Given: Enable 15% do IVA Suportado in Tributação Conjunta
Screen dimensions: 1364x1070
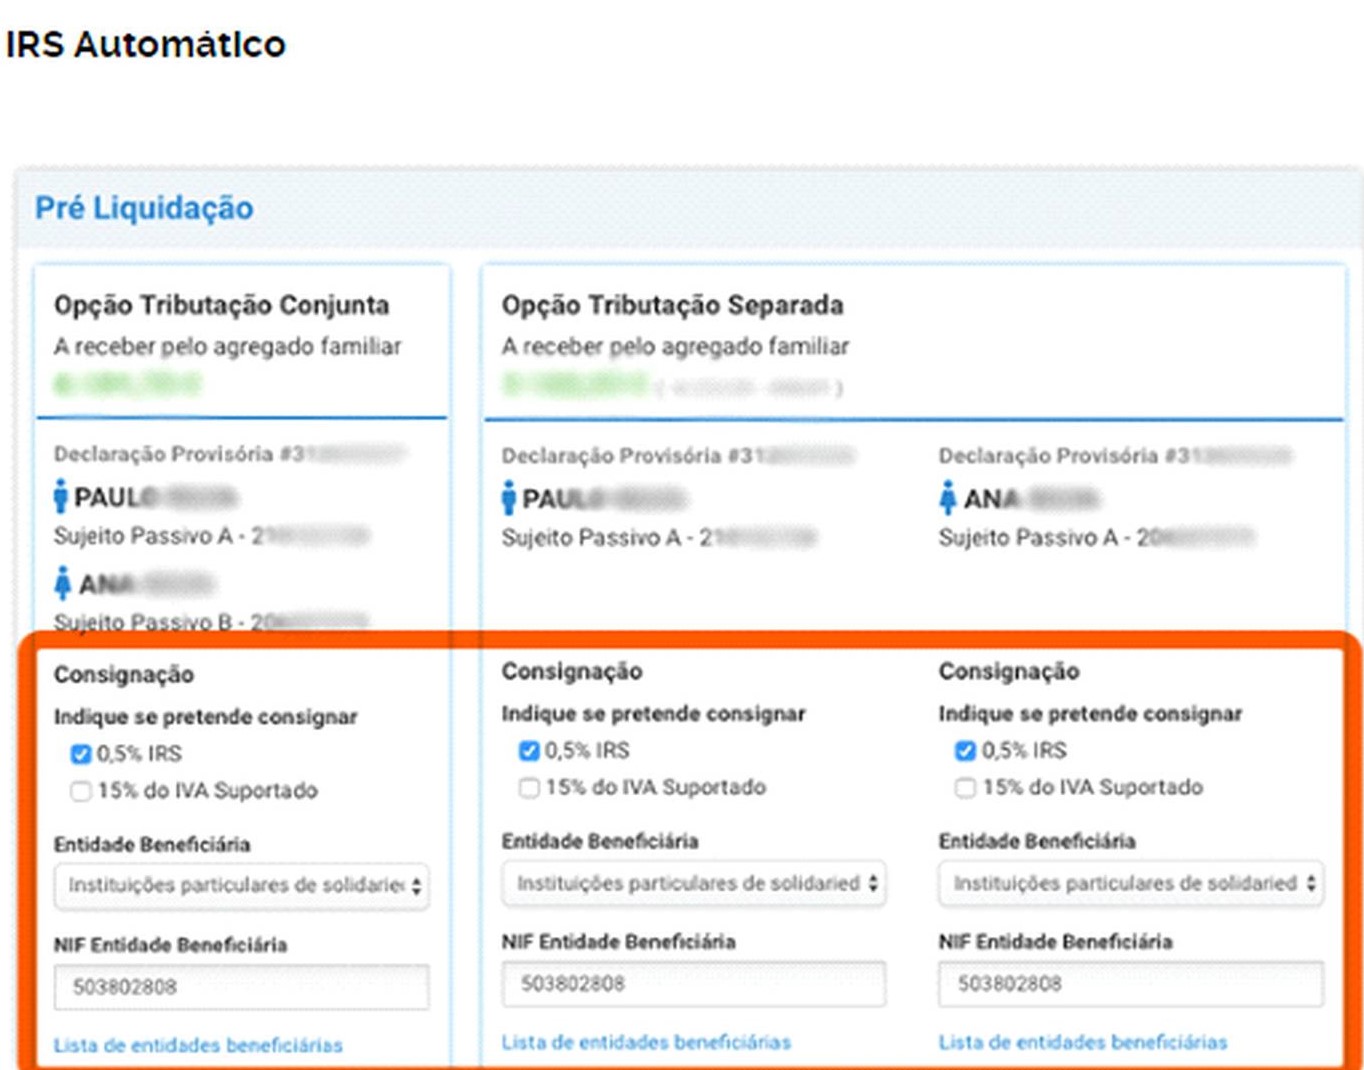Looking at the screenshot, I should [81, 791].
